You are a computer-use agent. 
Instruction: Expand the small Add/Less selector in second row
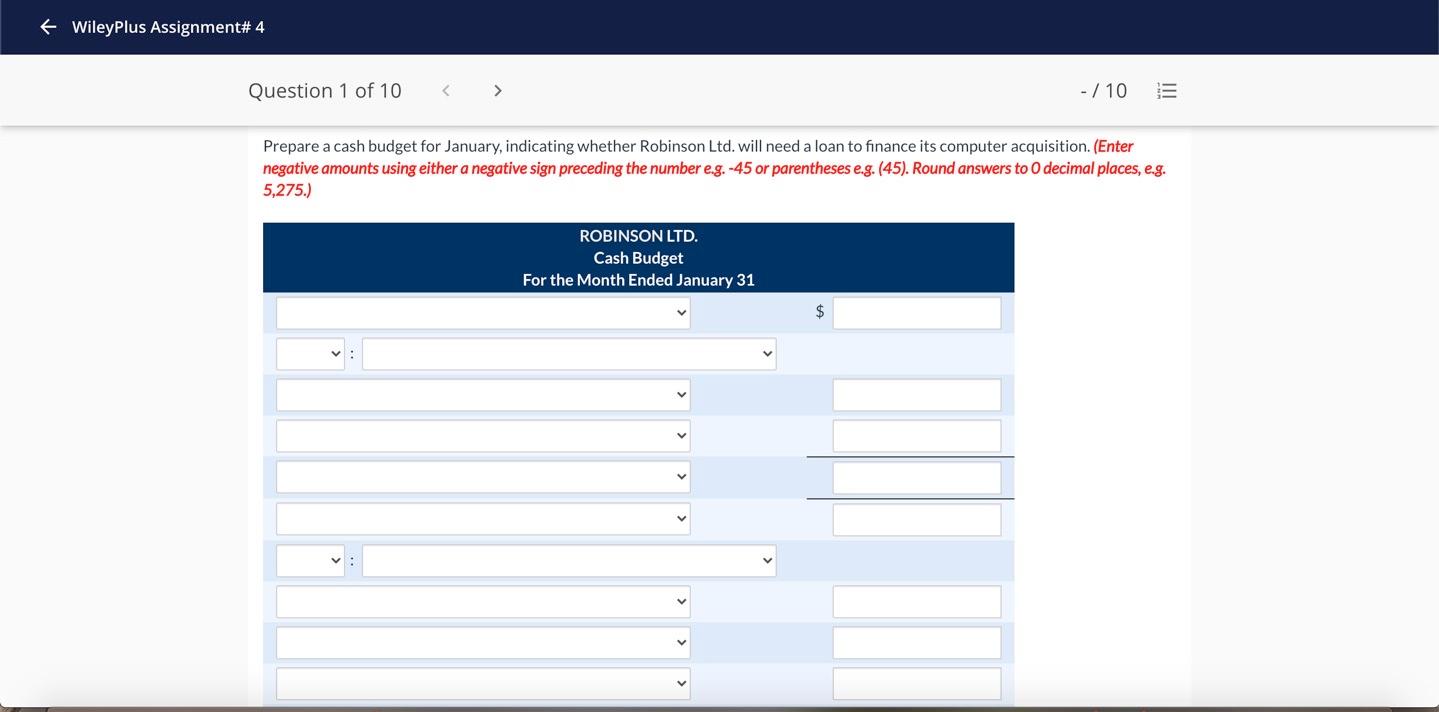coord(310,352)
